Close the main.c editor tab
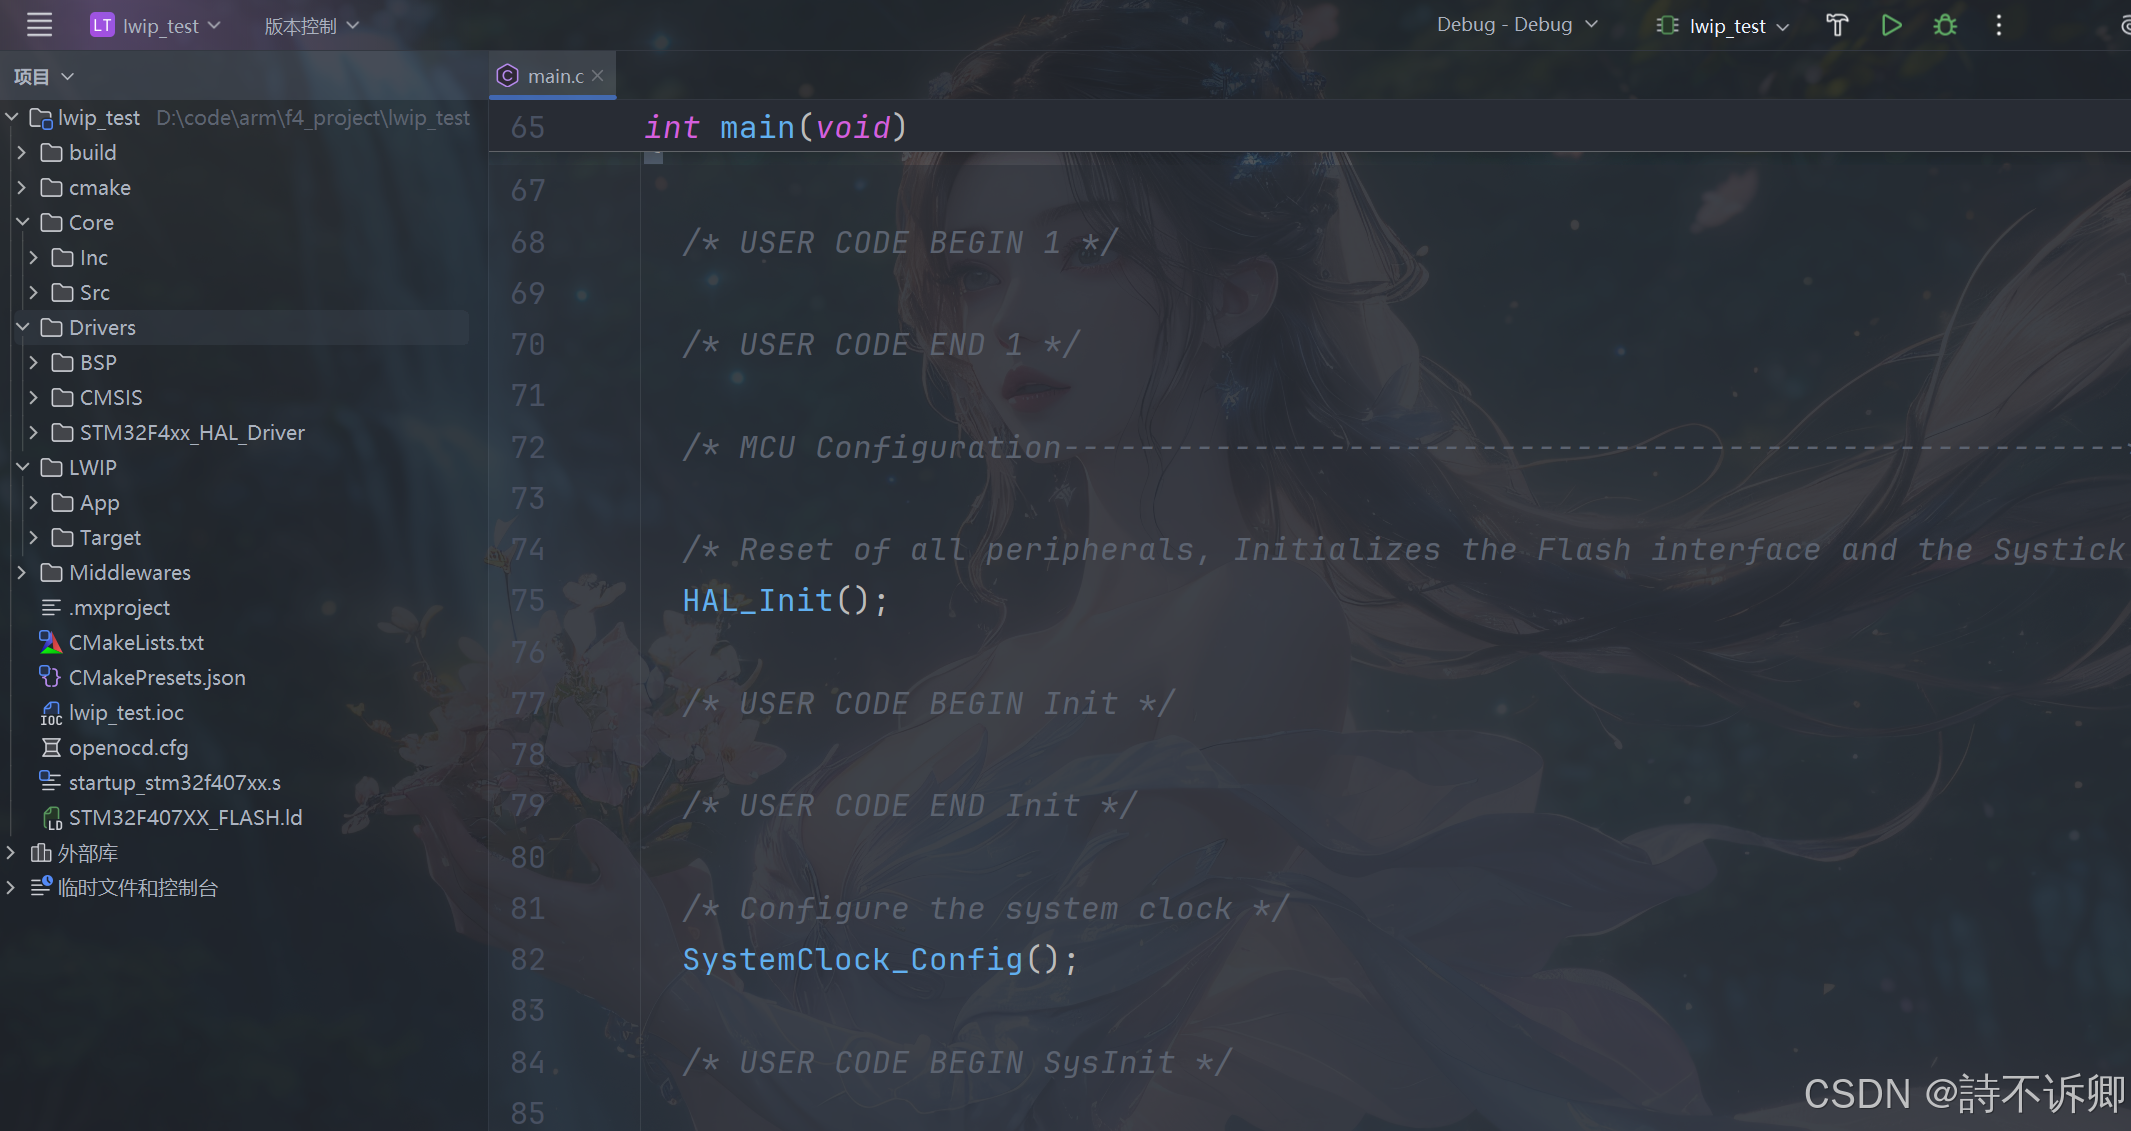 (598, 76)
